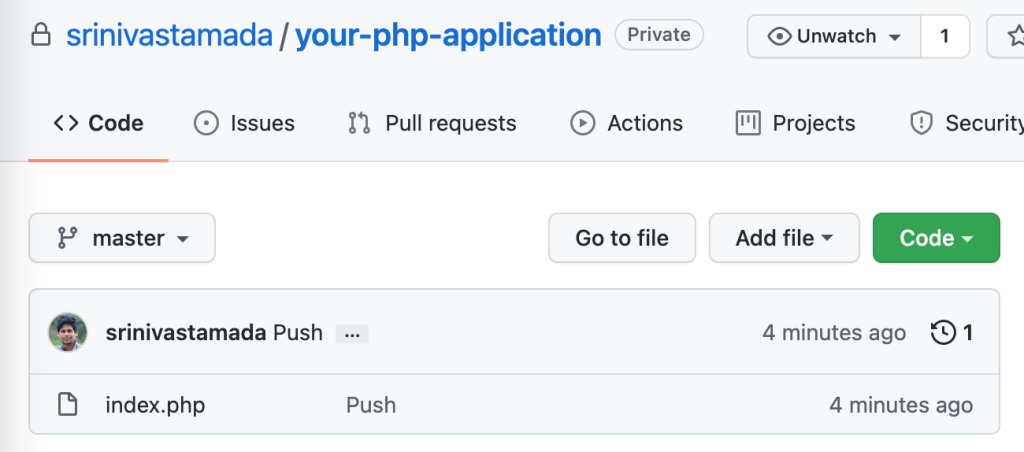Viewport: 1024px width, 452px height.
Task: Click the git branch icon on master
Action: point(67,238)
